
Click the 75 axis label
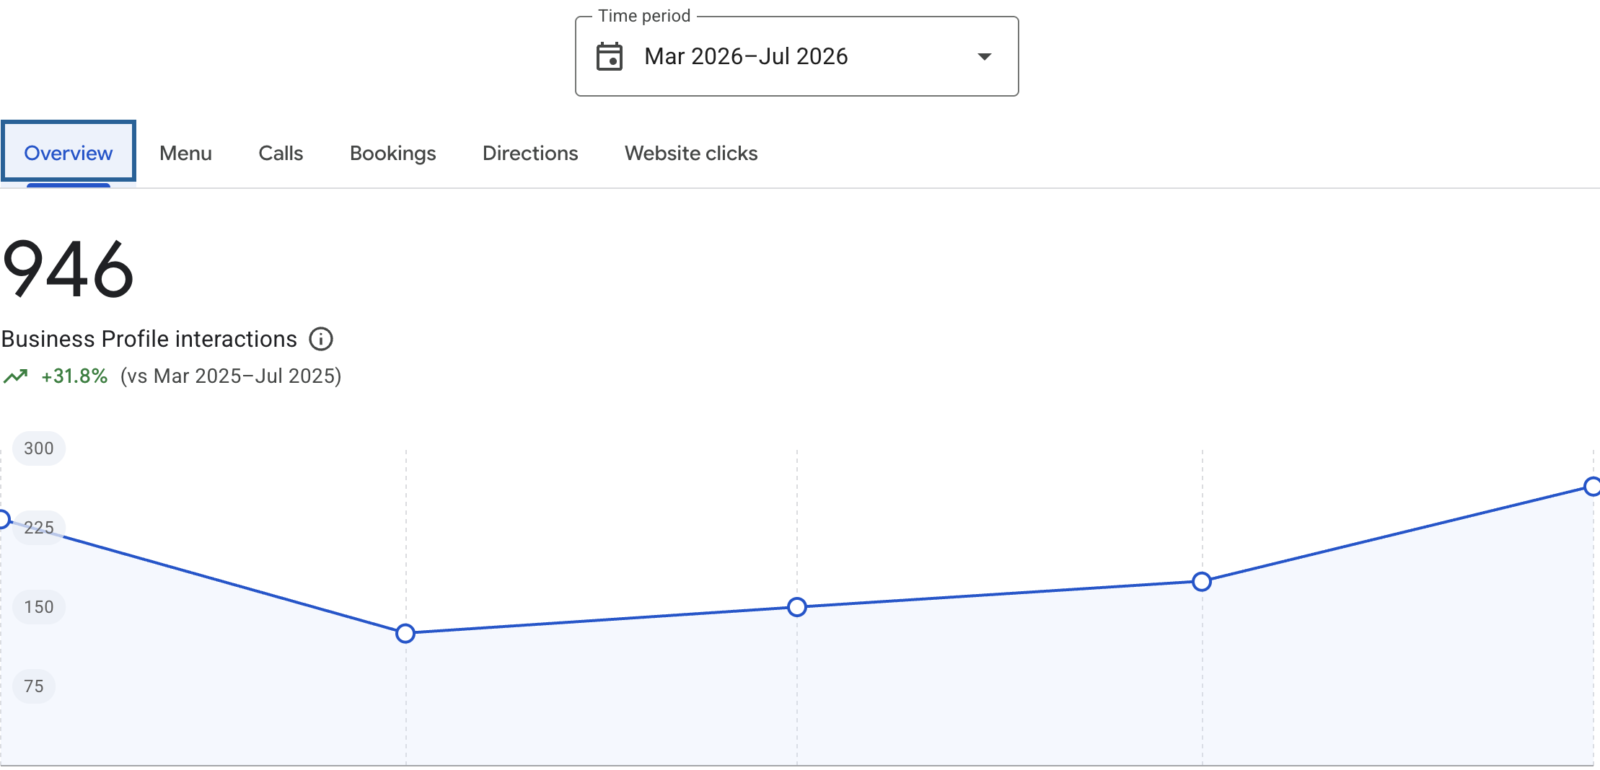34,686
